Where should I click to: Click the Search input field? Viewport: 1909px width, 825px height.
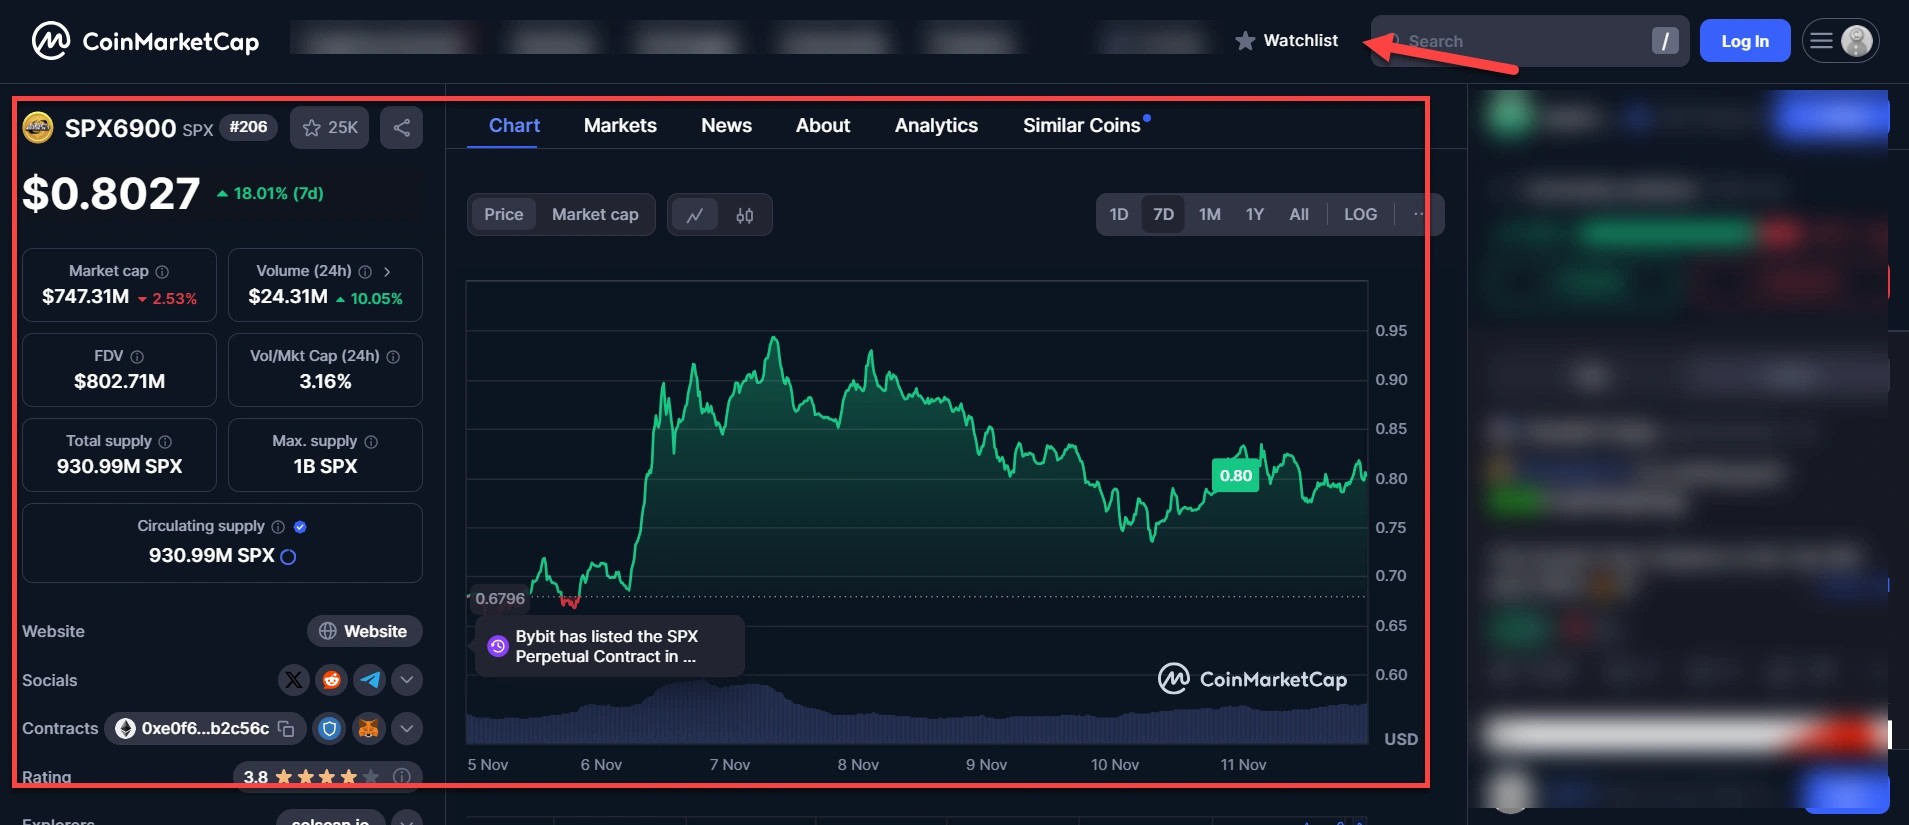[x=1520, y=41]
